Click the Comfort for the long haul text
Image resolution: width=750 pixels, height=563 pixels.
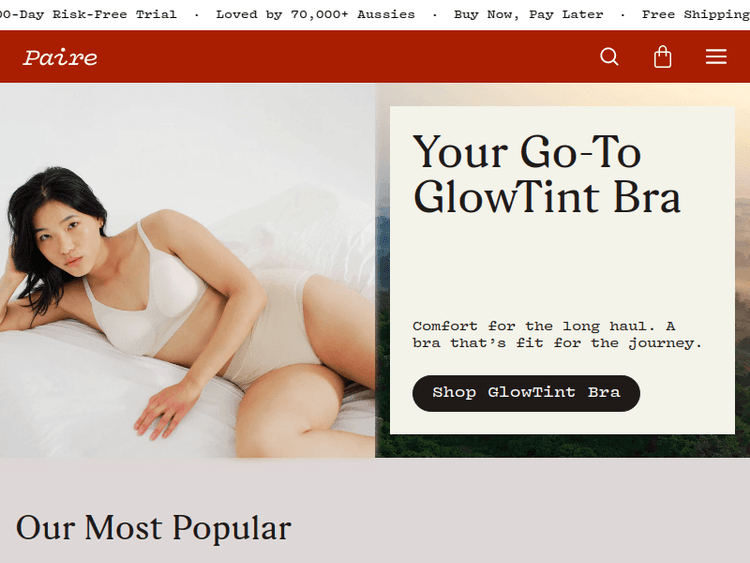click(x=557, y=334)
